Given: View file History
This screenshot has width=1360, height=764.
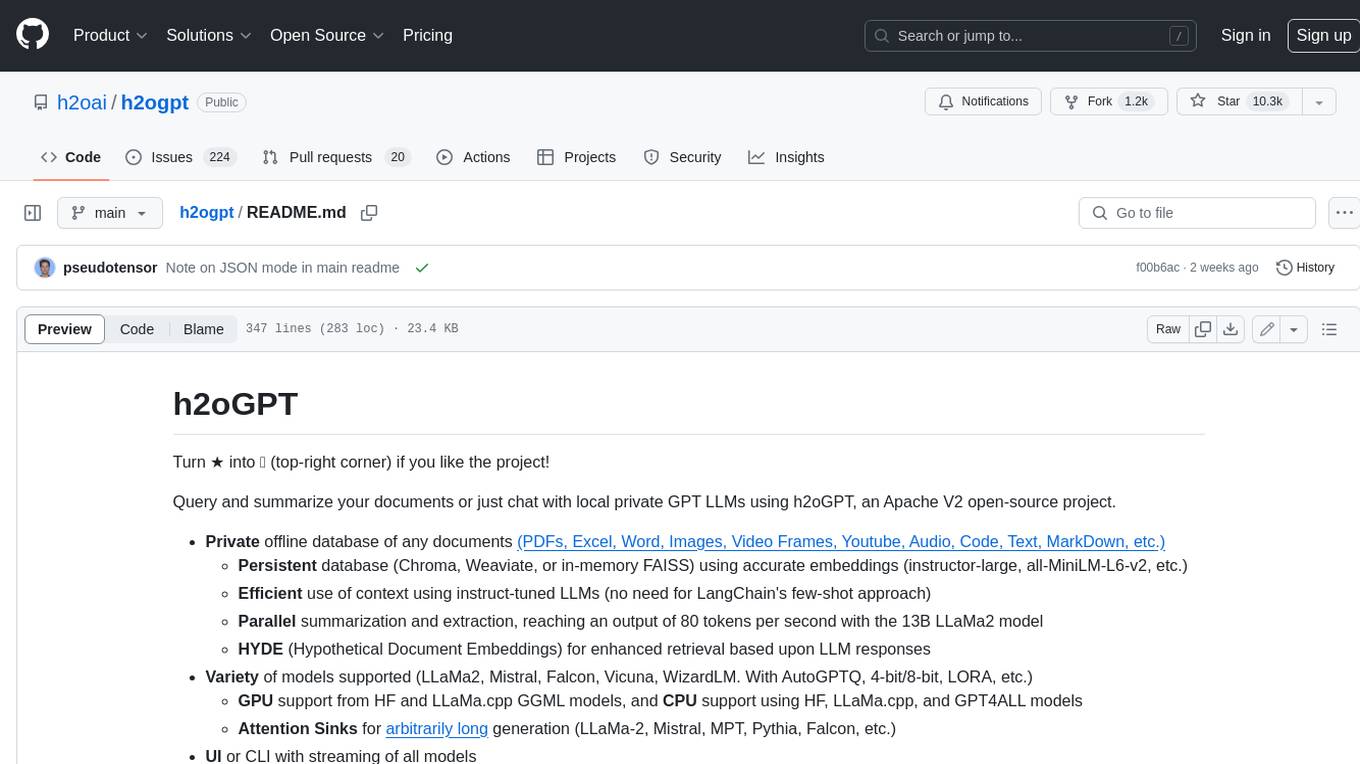Looking at the screenshot, I should click(1305, 268).
